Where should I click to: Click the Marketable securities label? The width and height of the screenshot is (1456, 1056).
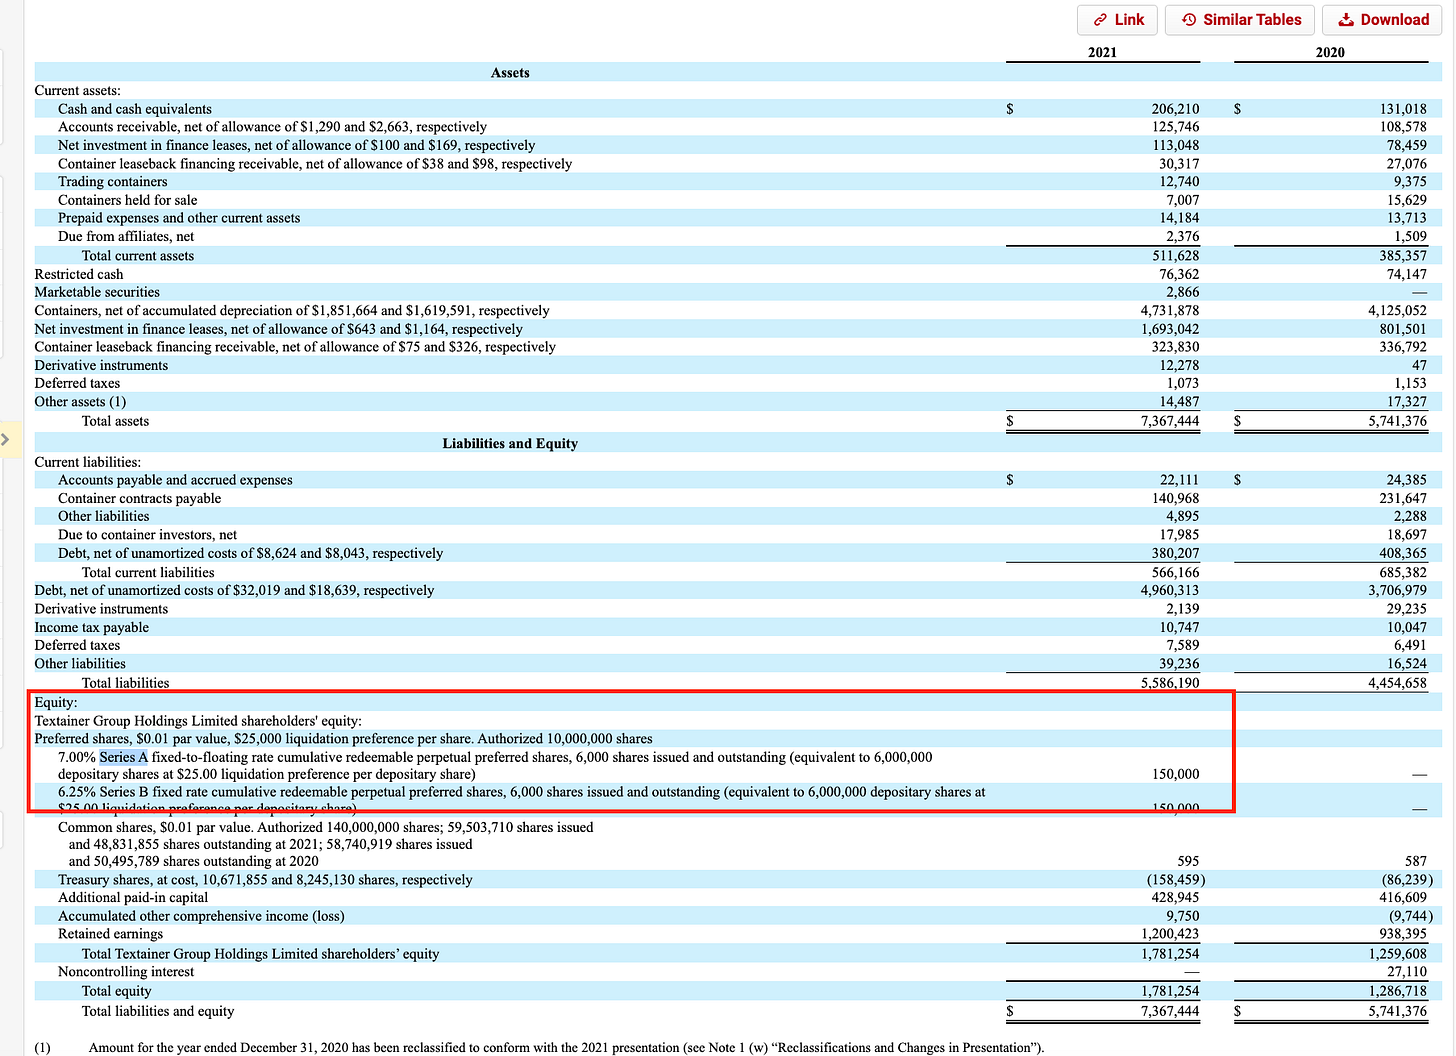(x=97, y=292)
